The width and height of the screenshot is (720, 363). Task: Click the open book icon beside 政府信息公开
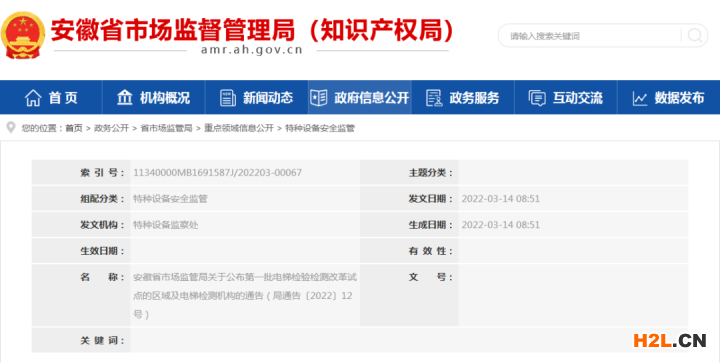319,98
